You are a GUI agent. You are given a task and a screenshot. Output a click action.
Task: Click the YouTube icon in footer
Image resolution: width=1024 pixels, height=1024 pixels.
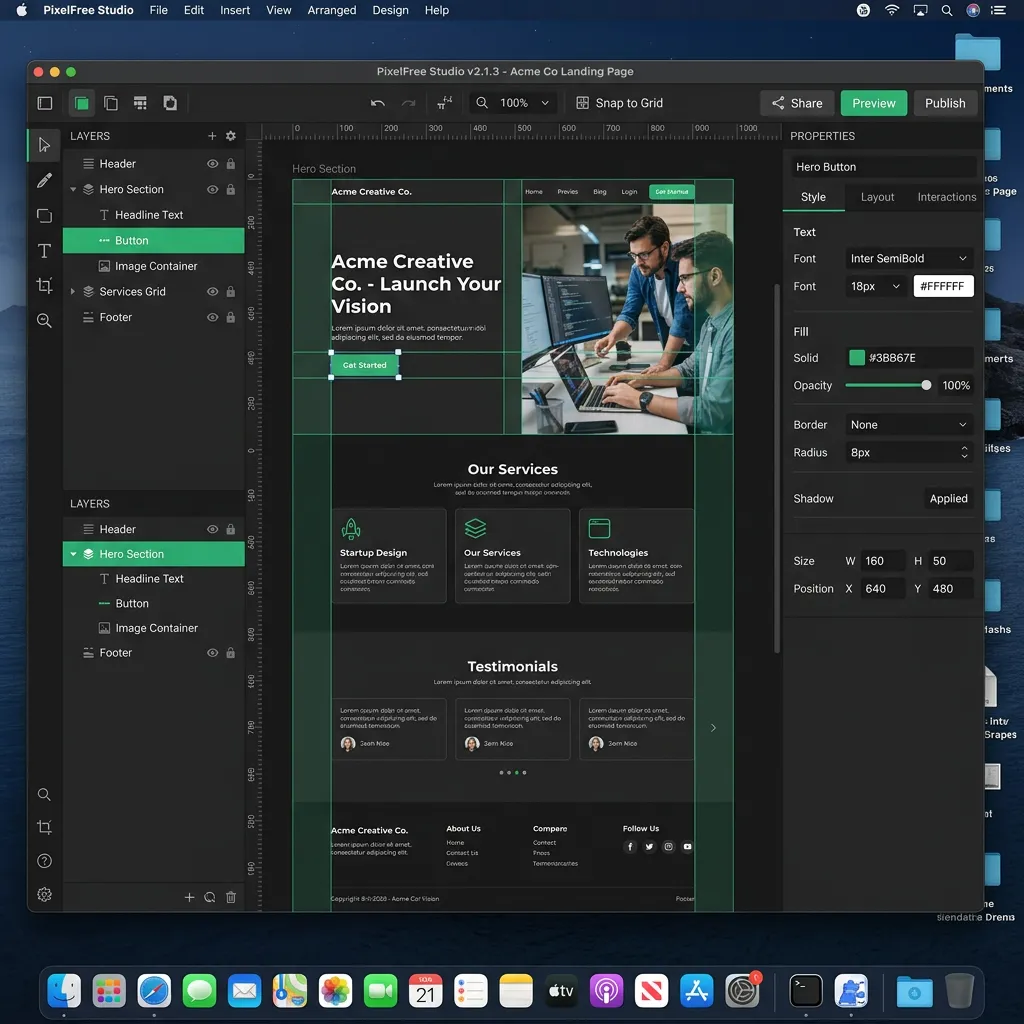[x=687, y=846]
